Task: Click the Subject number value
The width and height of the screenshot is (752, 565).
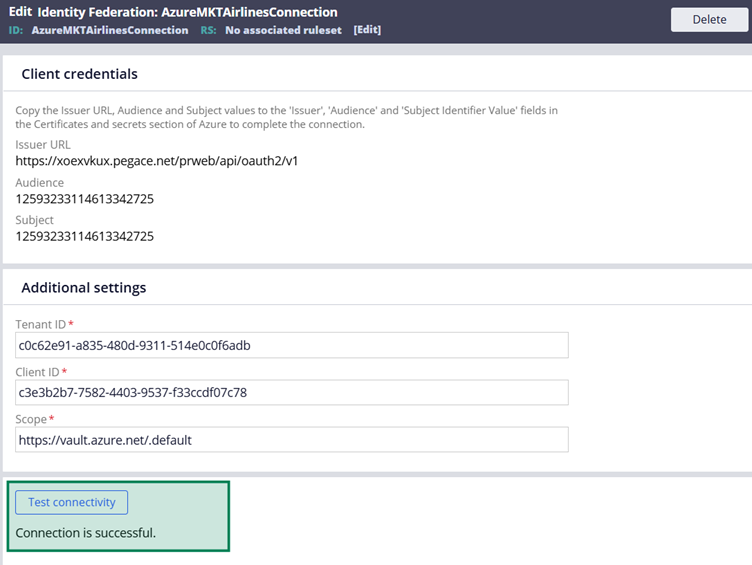Action: click(85, 236)
